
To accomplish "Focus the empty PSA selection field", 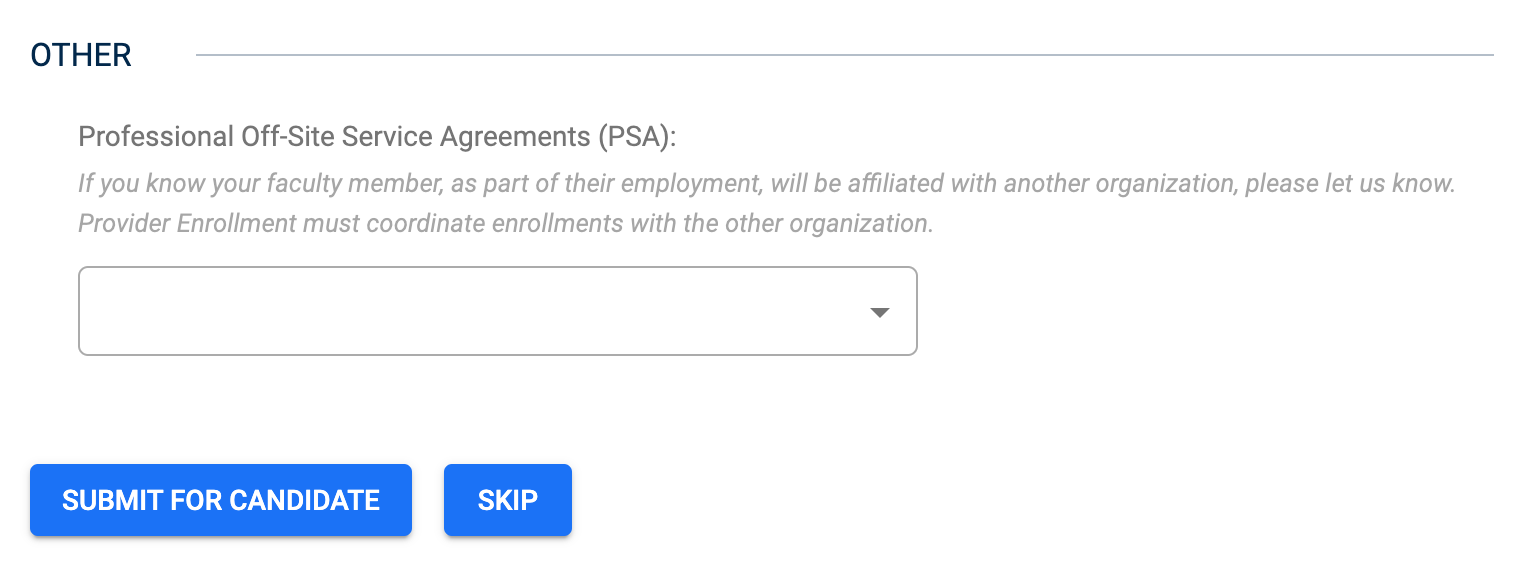I will 497,311.
